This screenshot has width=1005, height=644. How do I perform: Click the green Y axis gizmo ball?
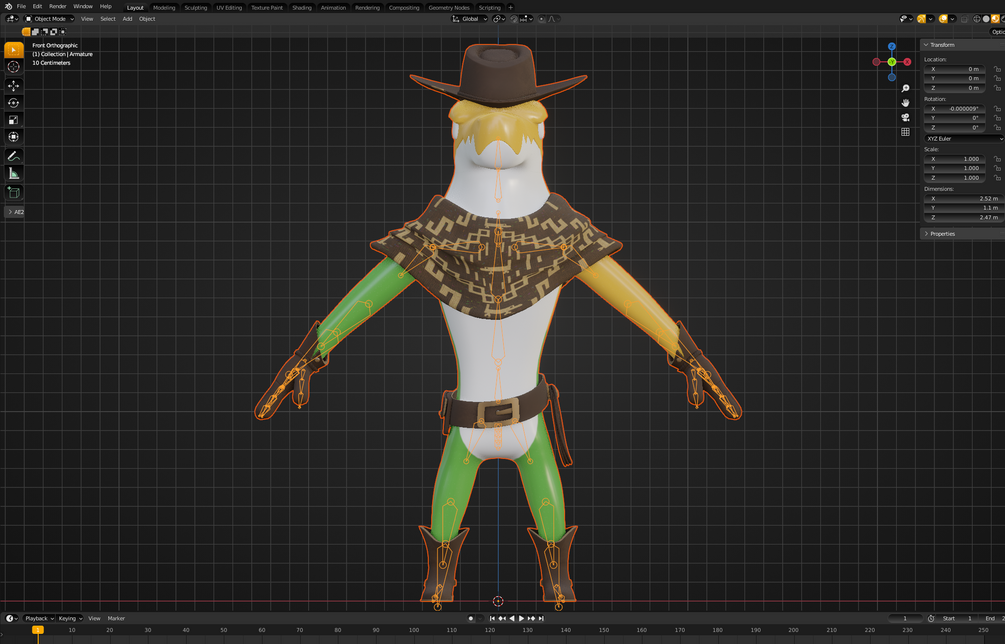pos(892,62)
